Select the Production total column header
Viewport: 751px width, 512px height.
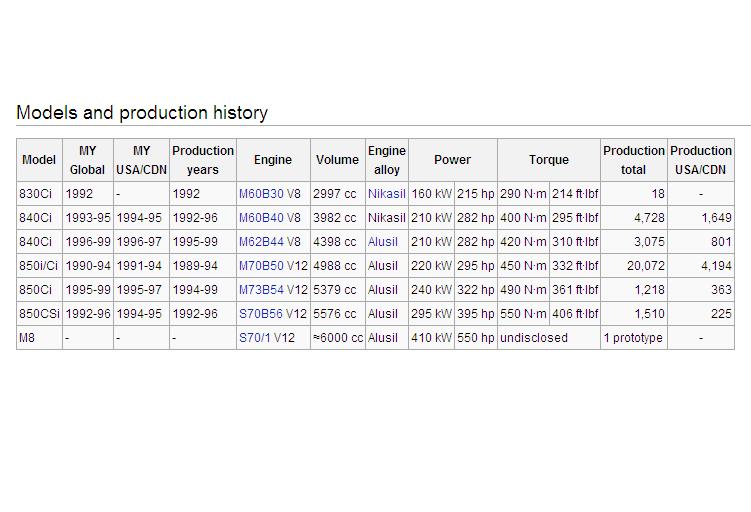point(633,160)
